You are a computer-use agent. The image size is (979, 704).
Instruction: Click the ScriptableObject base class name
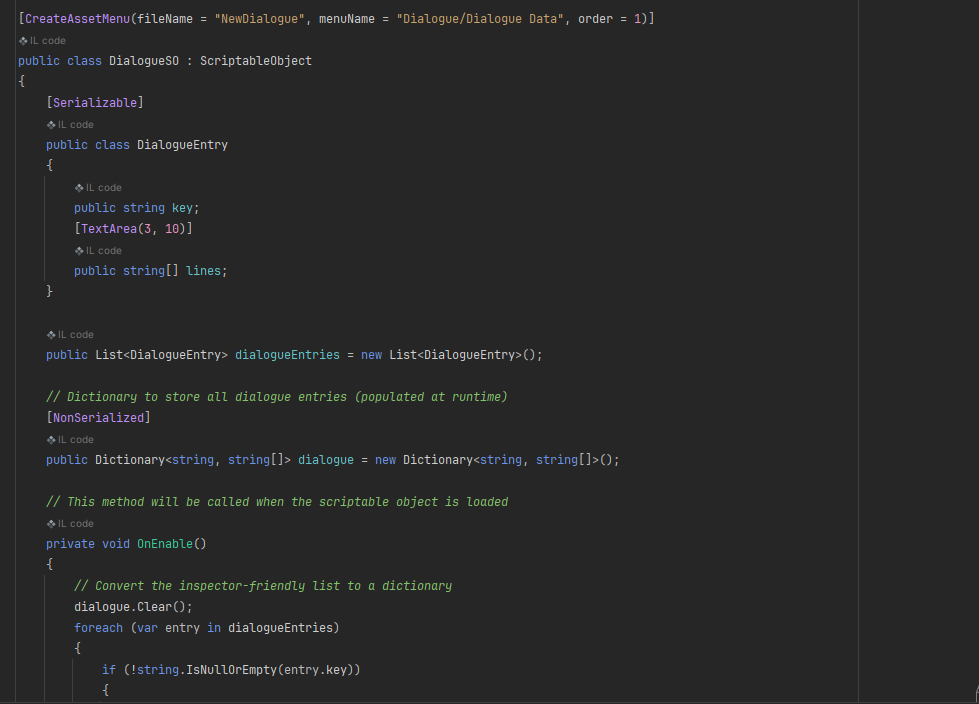[256, 61]
